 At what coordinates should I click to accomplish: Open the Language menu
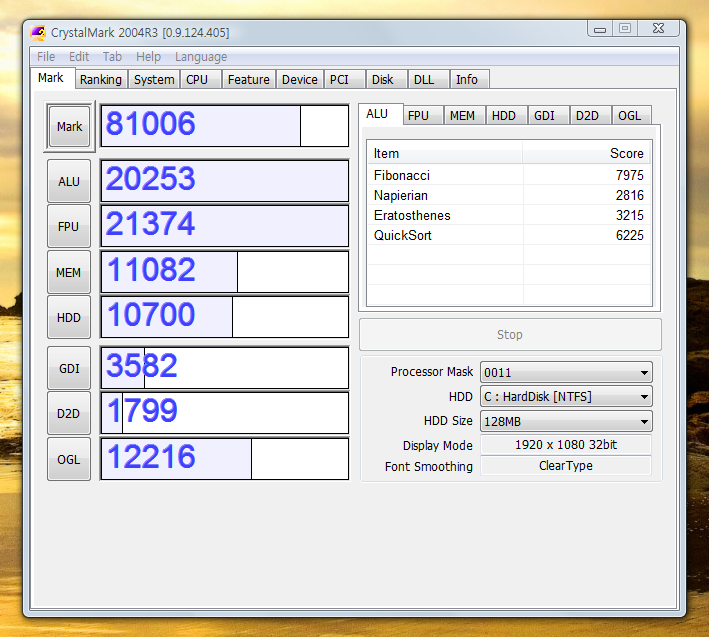201,57
